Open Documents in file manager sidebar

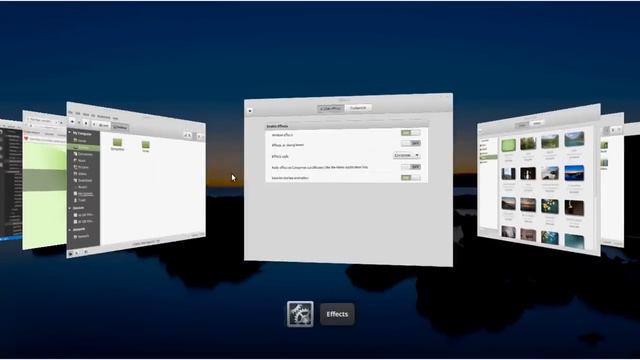83,154
